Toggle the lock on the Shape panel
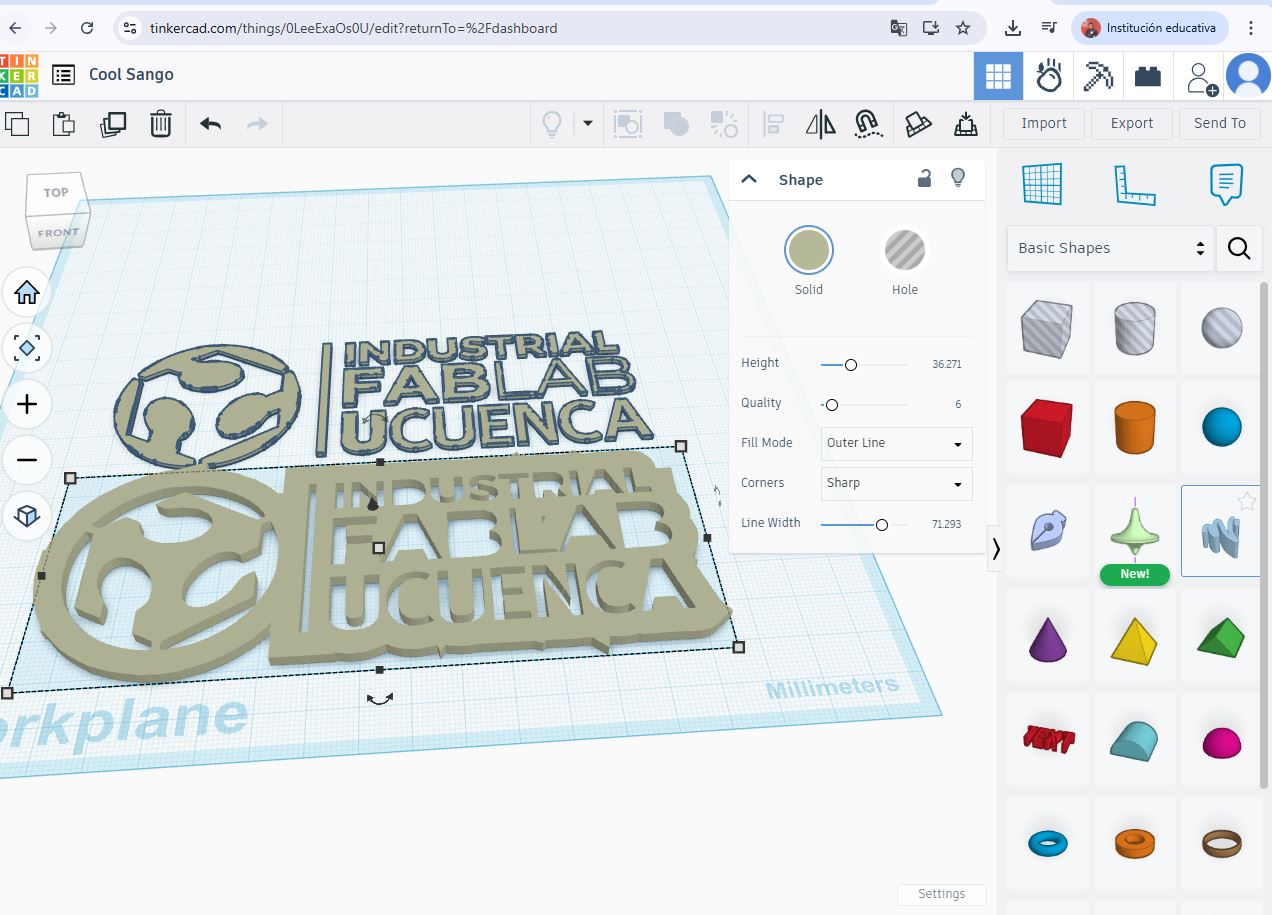This screenshot has height=915, width=1272. tap(923, 177)
